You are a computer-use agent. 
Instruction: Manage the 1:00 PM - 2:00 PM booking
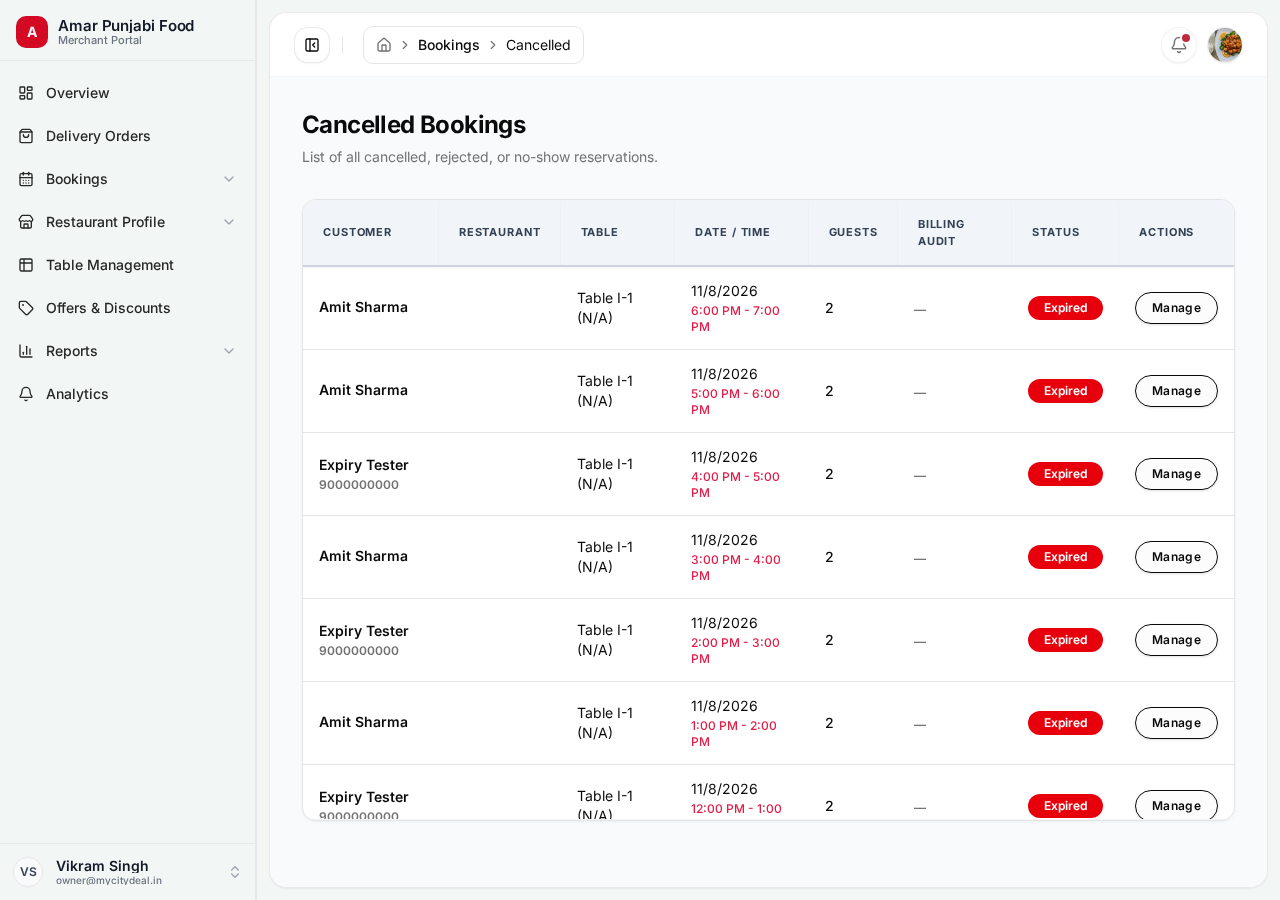point(1176,723)
